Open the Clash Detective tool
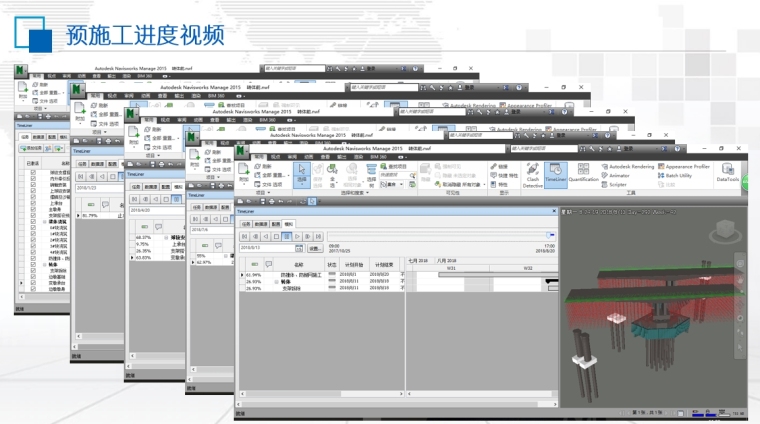 (532, 173)
